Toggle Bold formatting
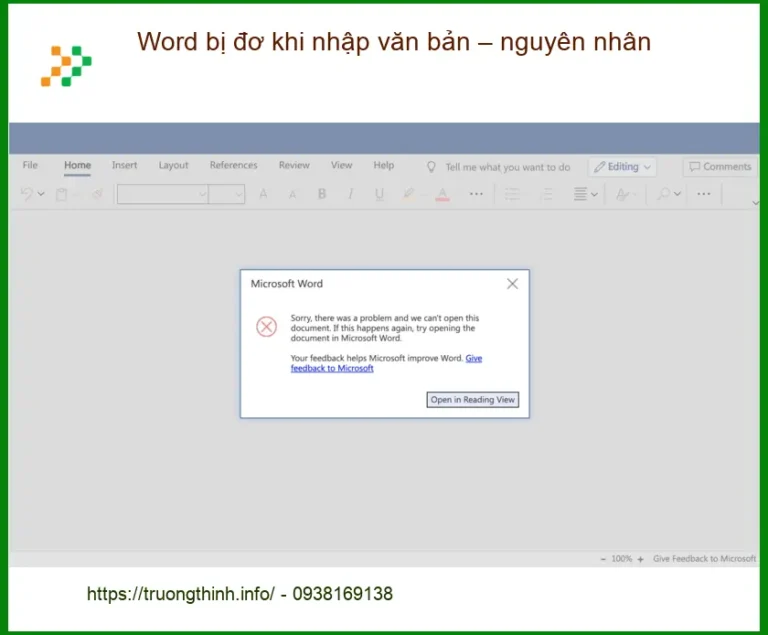Viewport: 768px width, 635px height. coord(322,194)
